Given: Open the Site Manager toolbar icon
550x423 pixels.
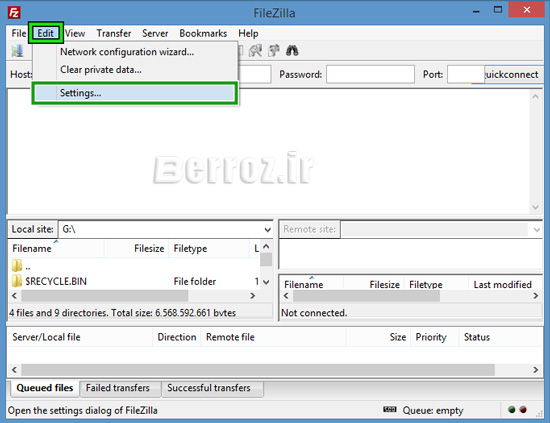Looking at the screenshot, I should point(18,51).
